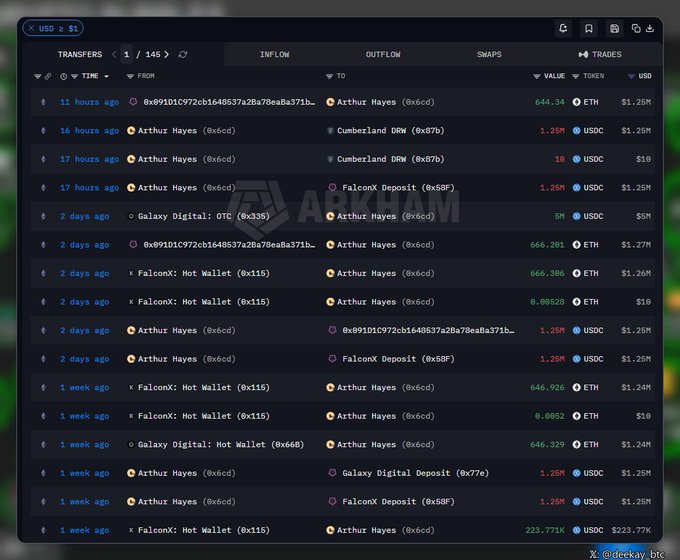Click FalconX icon in 0.0052 ETH row
The height and width of the screenshot is (560, 680).
131,416
